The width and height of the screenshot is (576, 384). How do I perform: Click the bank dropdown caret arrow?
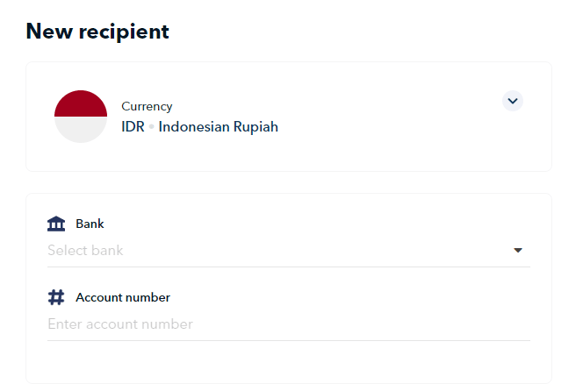pos(518,250)
